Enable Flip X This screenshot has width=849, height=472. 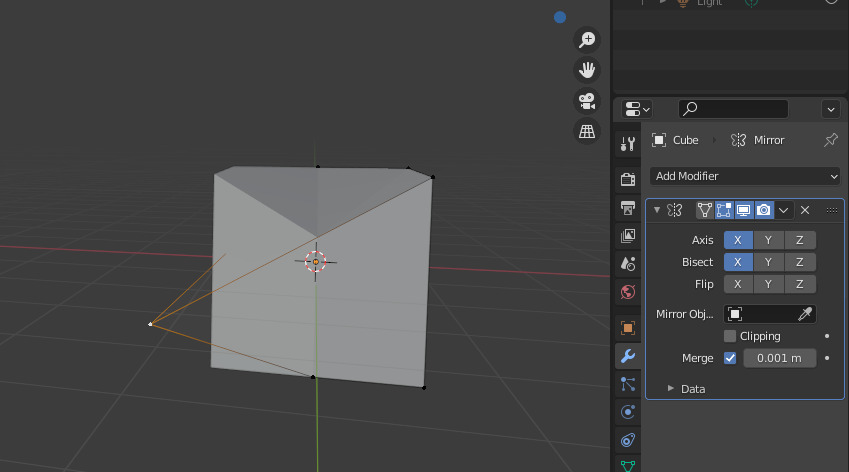[x=738, y=285]
